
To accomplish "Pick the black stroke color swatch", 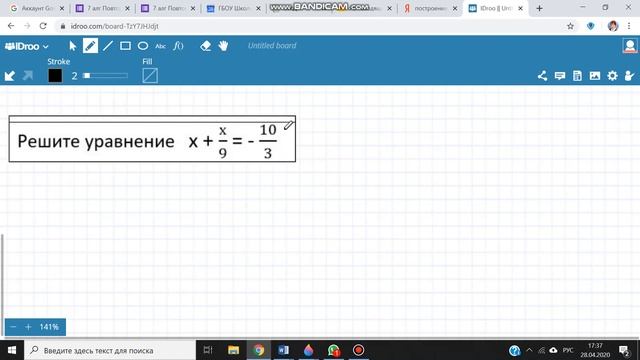I will click(55, 76).
